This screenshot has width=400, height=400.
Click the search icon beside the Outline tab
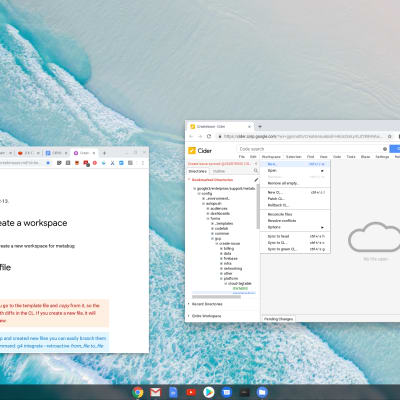tap(256, 171)
